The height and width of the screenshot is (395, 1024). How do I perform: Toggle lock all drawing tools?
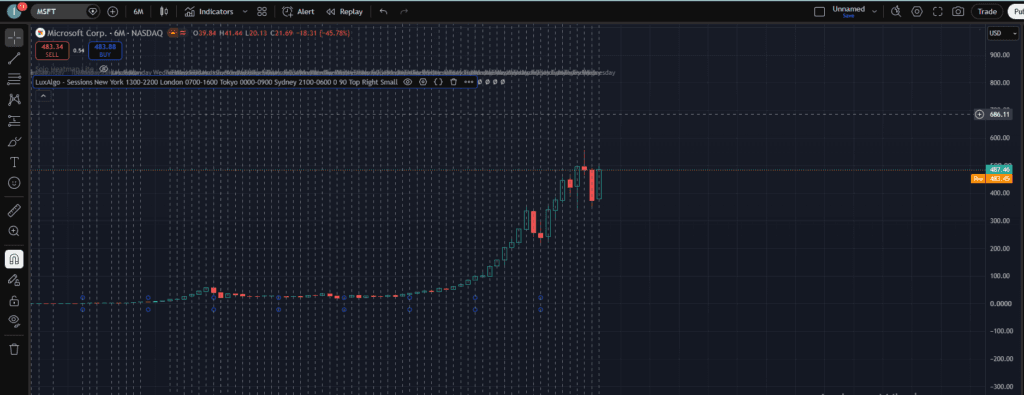(14, 301)
